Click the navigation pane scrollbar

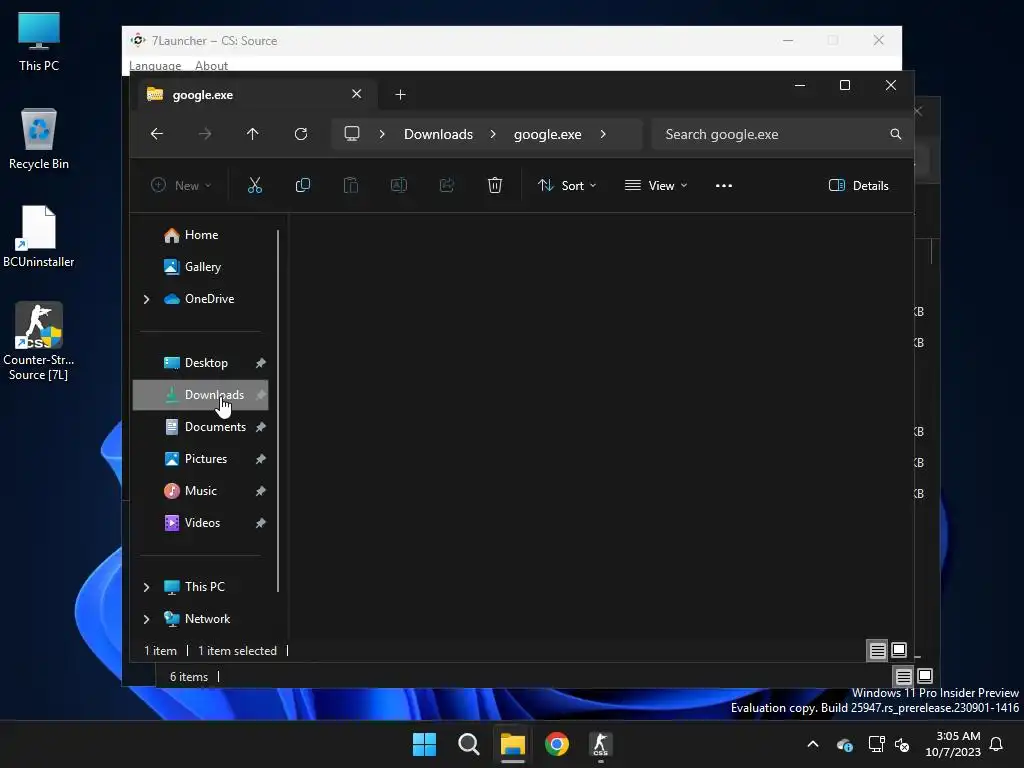[x=278, y=411]
